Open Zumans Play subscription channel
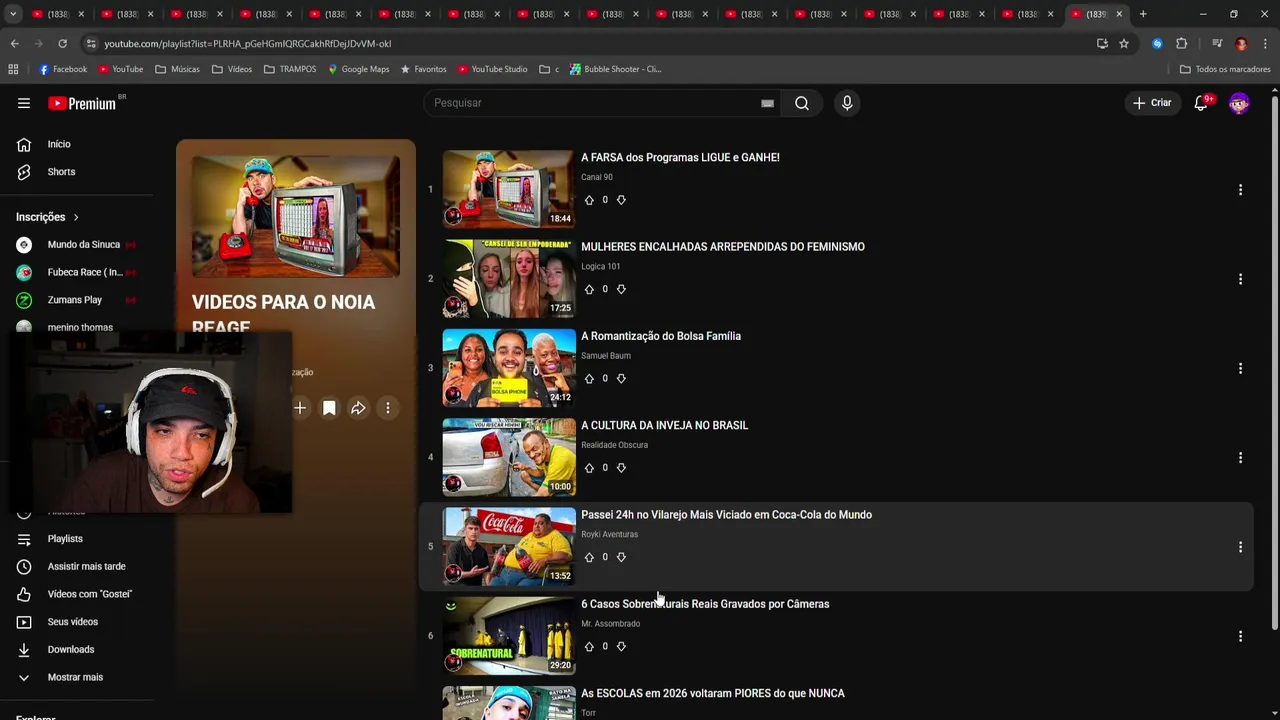The image size is (1280, 720). click(76, 300)
